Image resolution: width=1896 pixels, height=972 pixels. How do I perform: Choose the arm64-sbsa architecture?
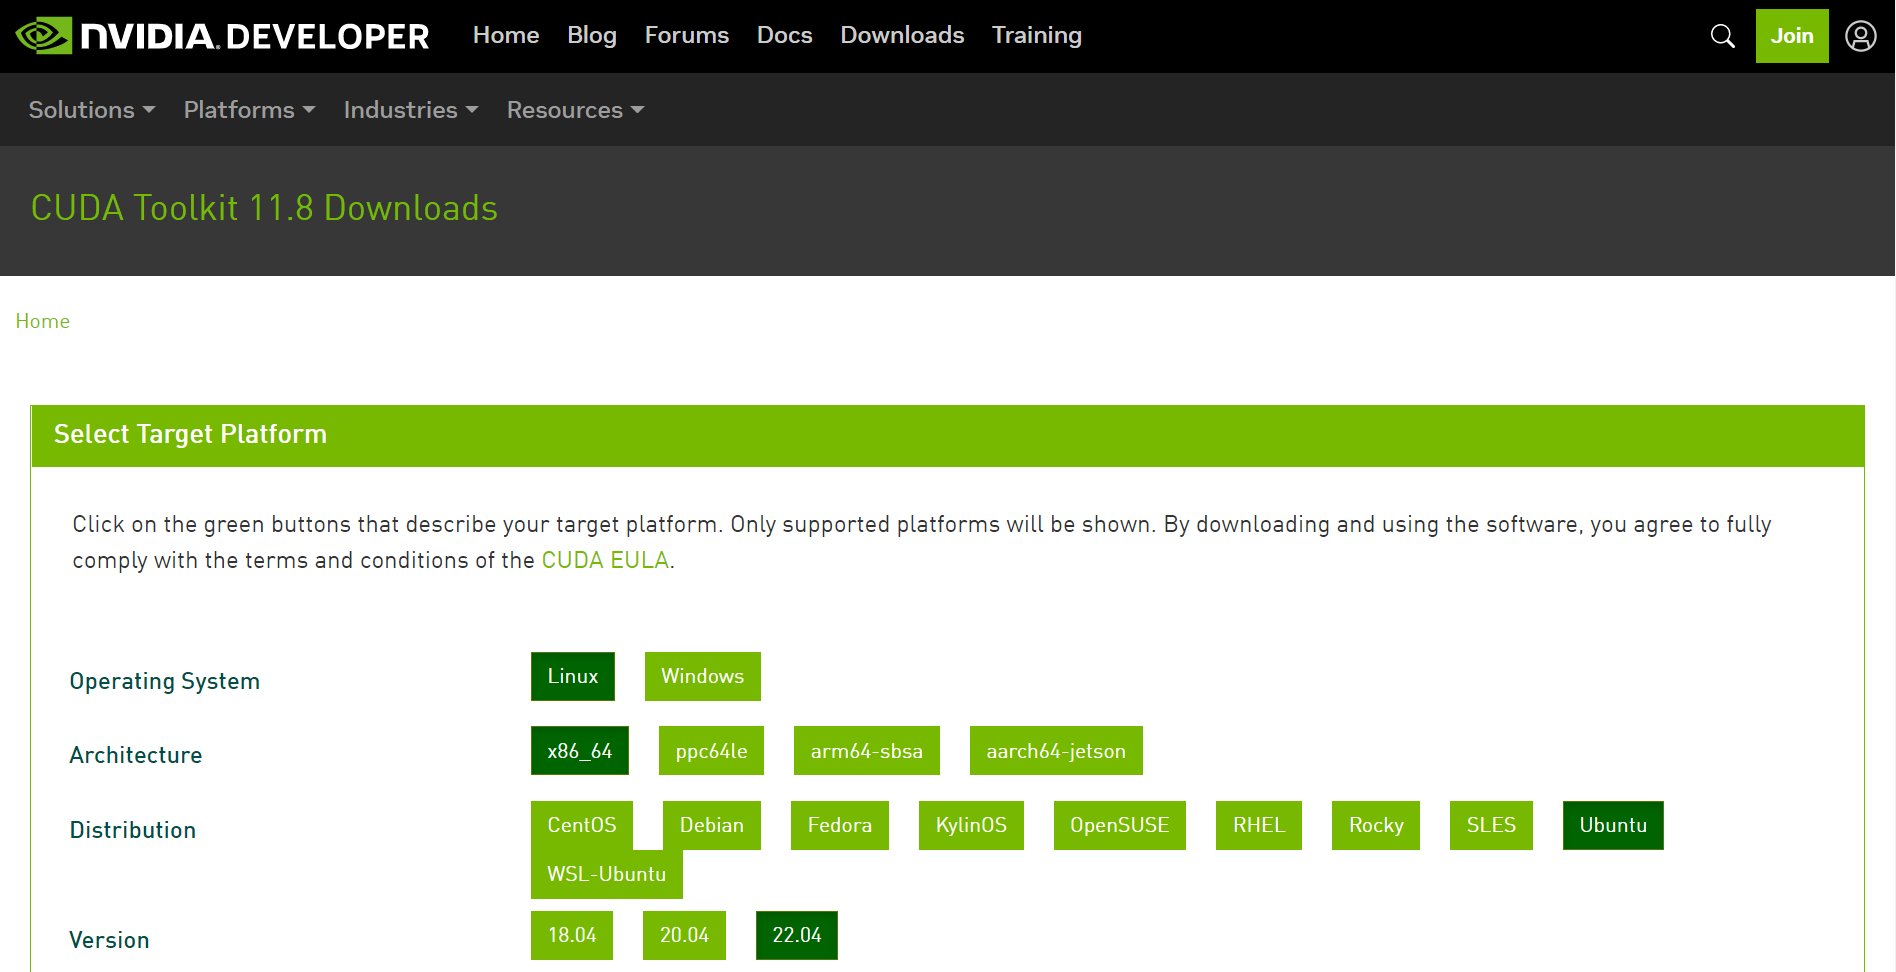click(866, 750)
